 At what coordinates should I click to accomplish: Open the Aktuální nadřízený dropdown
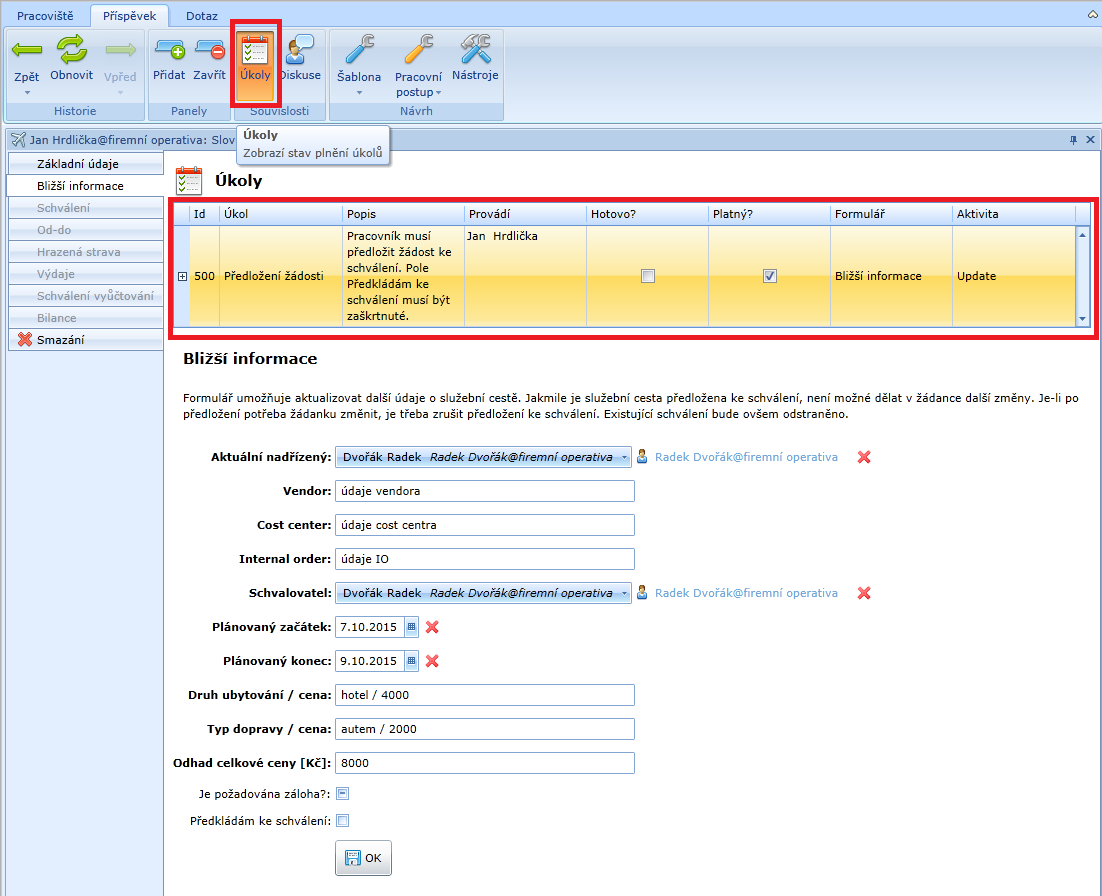tap(625, 457)
